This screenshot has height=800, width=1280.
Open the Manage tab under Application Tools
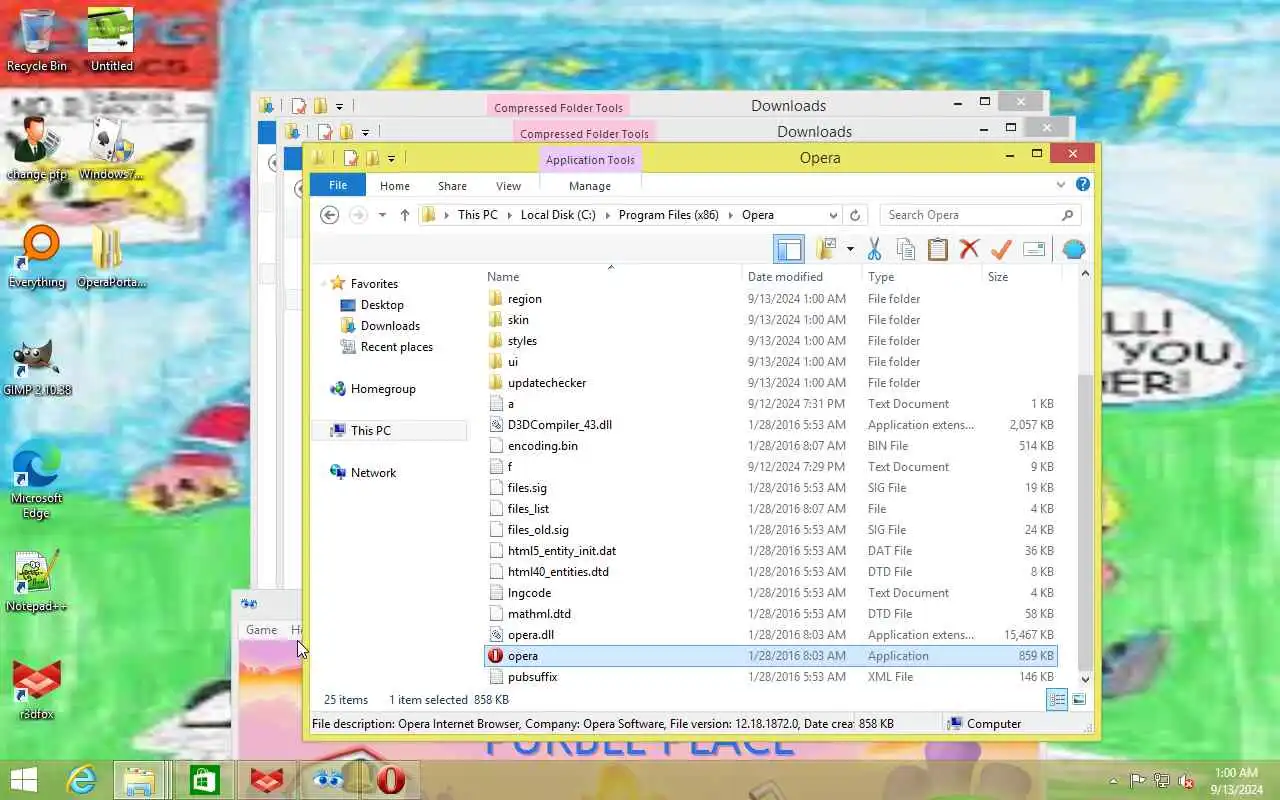[590, 186]
